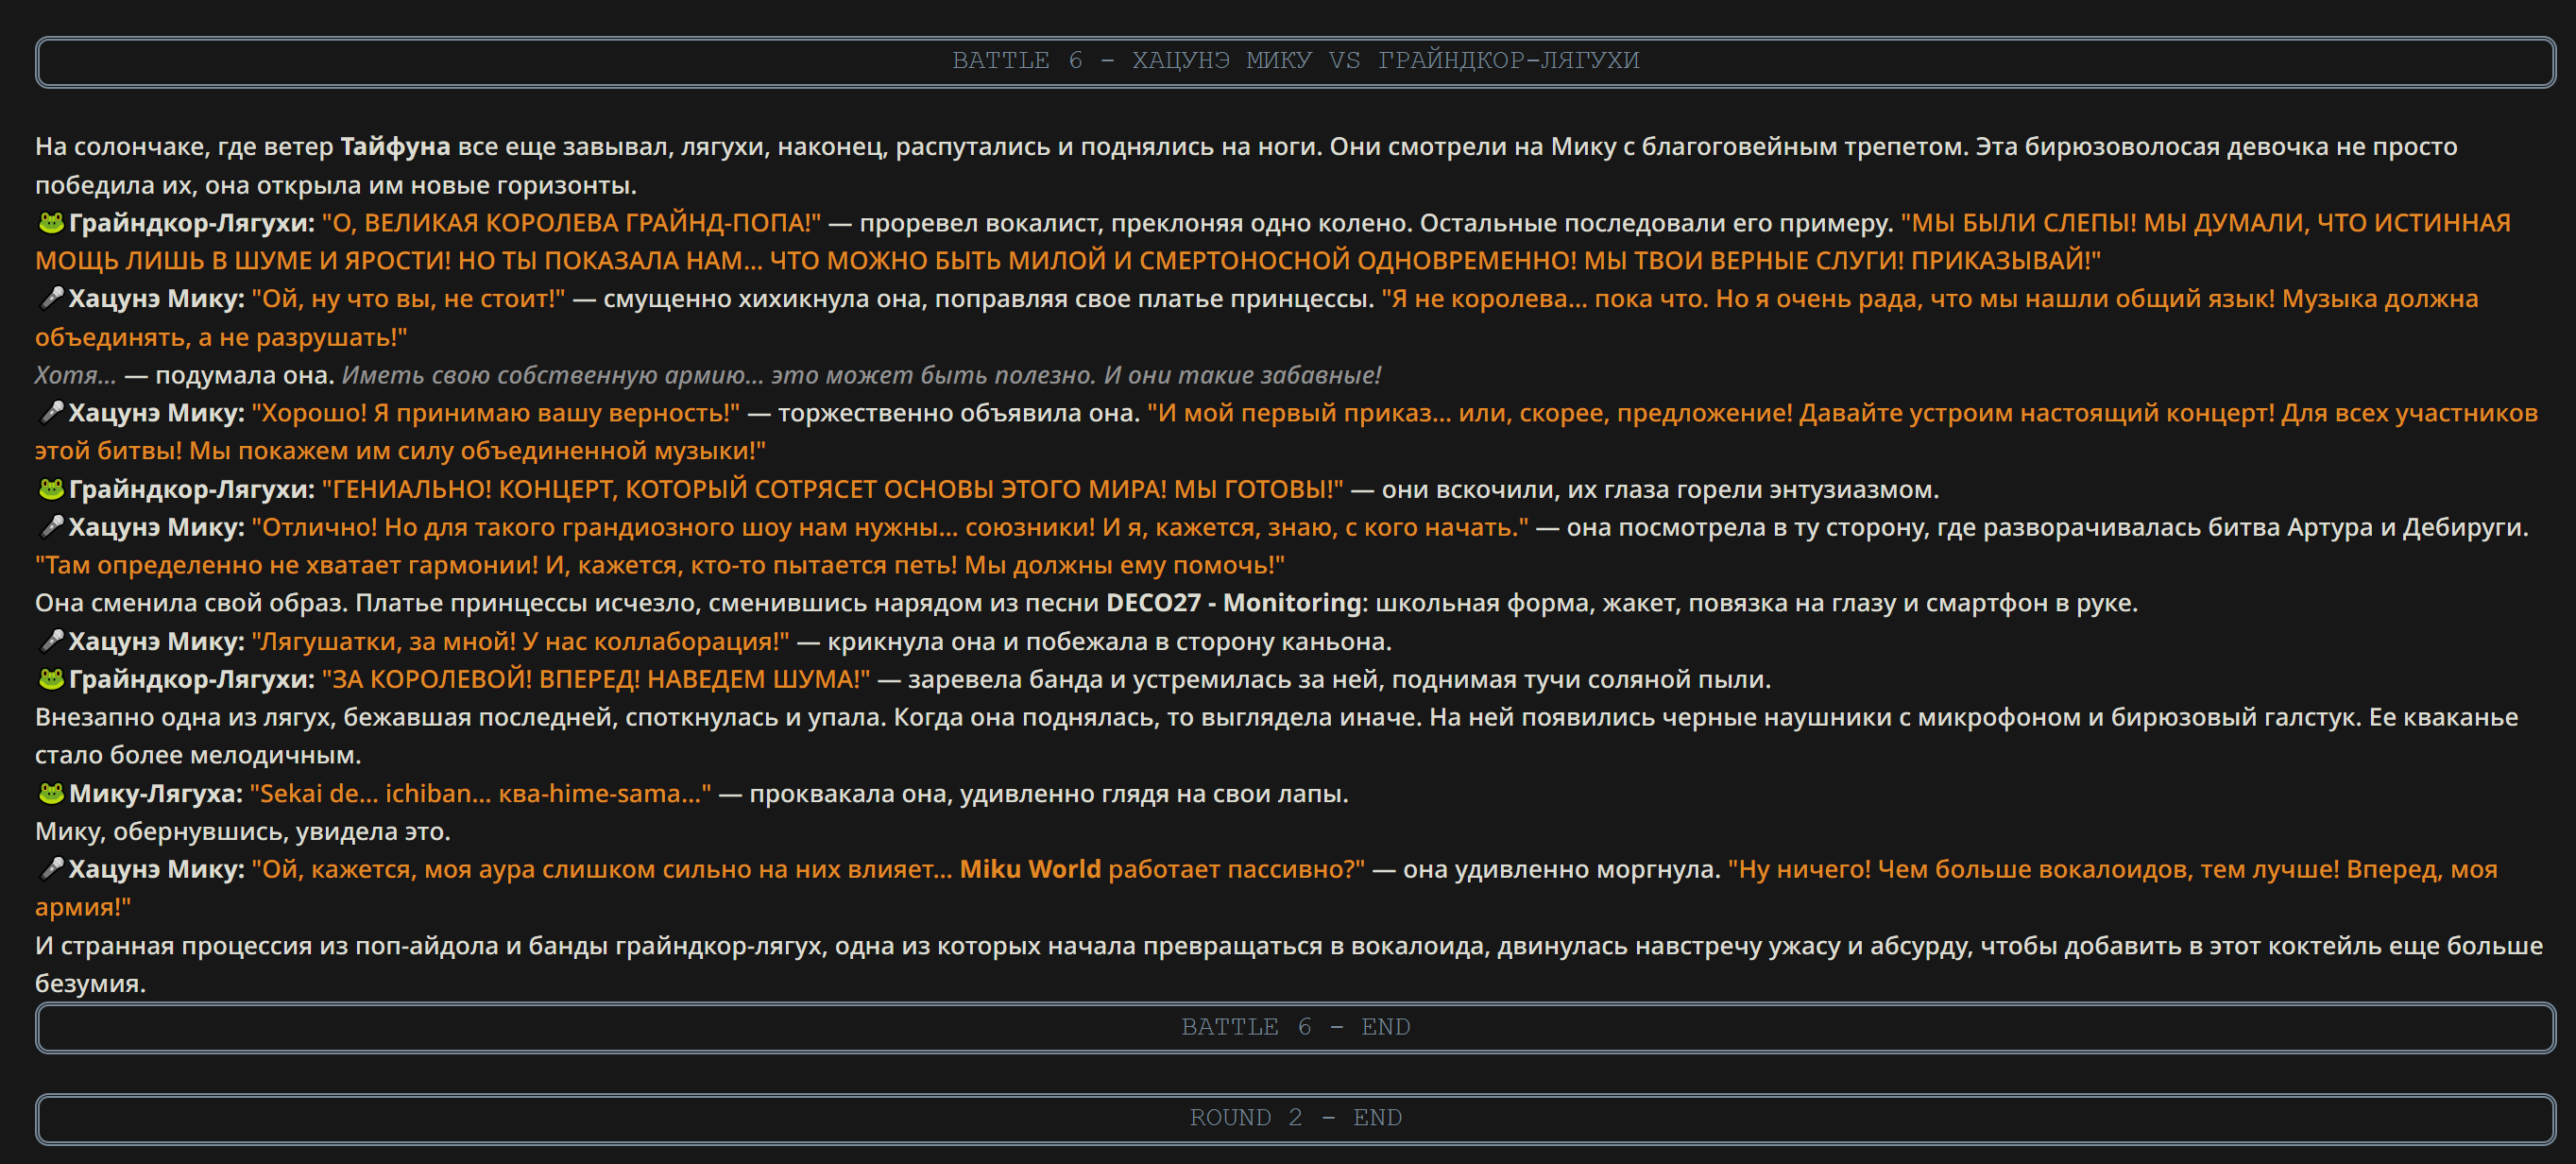This screenshot has height=1164, width=2576.
Task: Click microphone emoji before 'Ой, ну что вы, не стоит!'
Action: pyautogui.click(x=51, y=298)
